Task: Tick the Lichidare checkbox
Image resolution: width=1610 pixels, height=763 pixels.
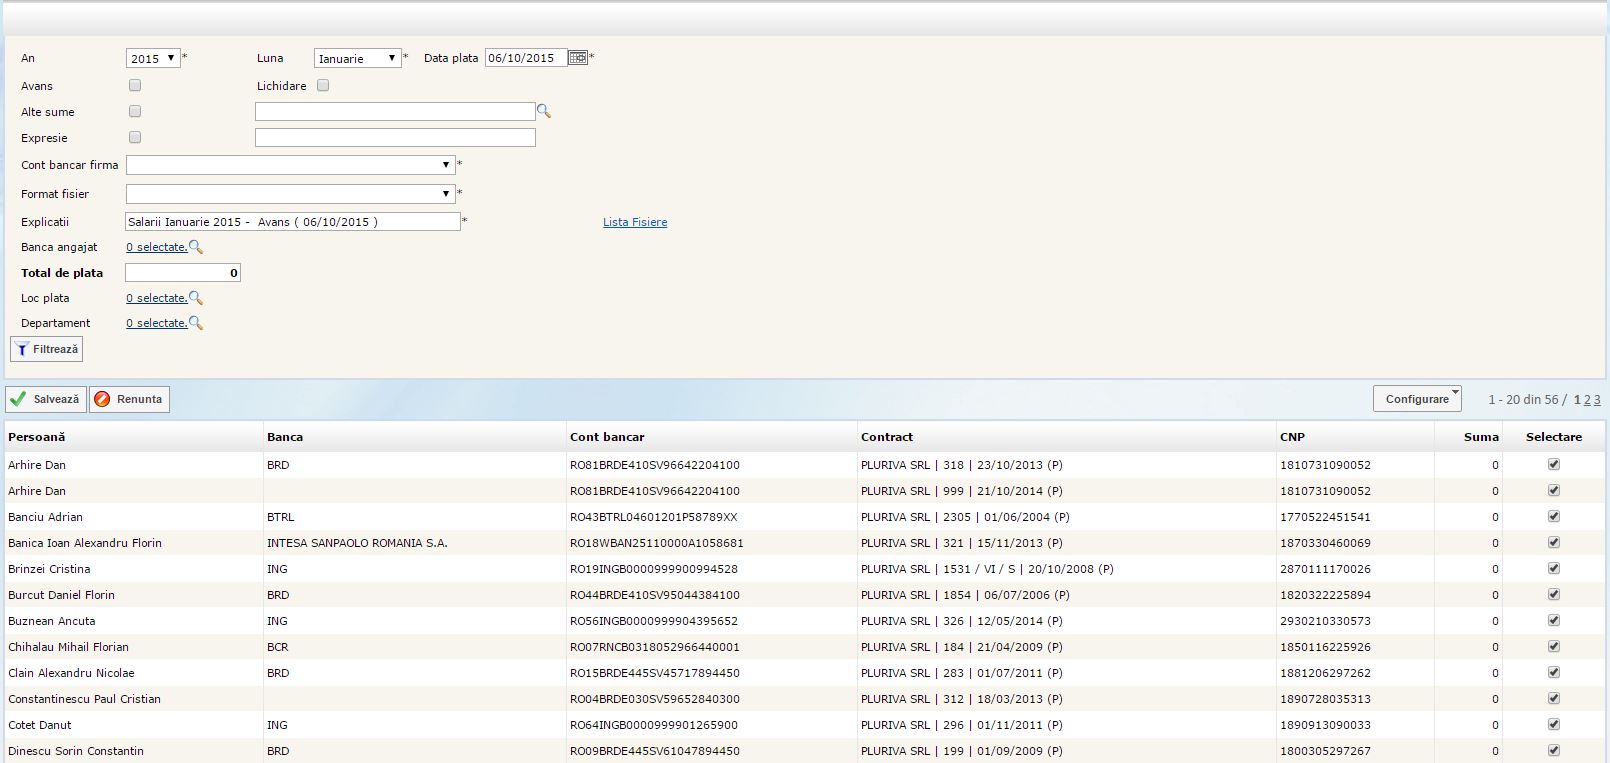Action: pos(323,86)
